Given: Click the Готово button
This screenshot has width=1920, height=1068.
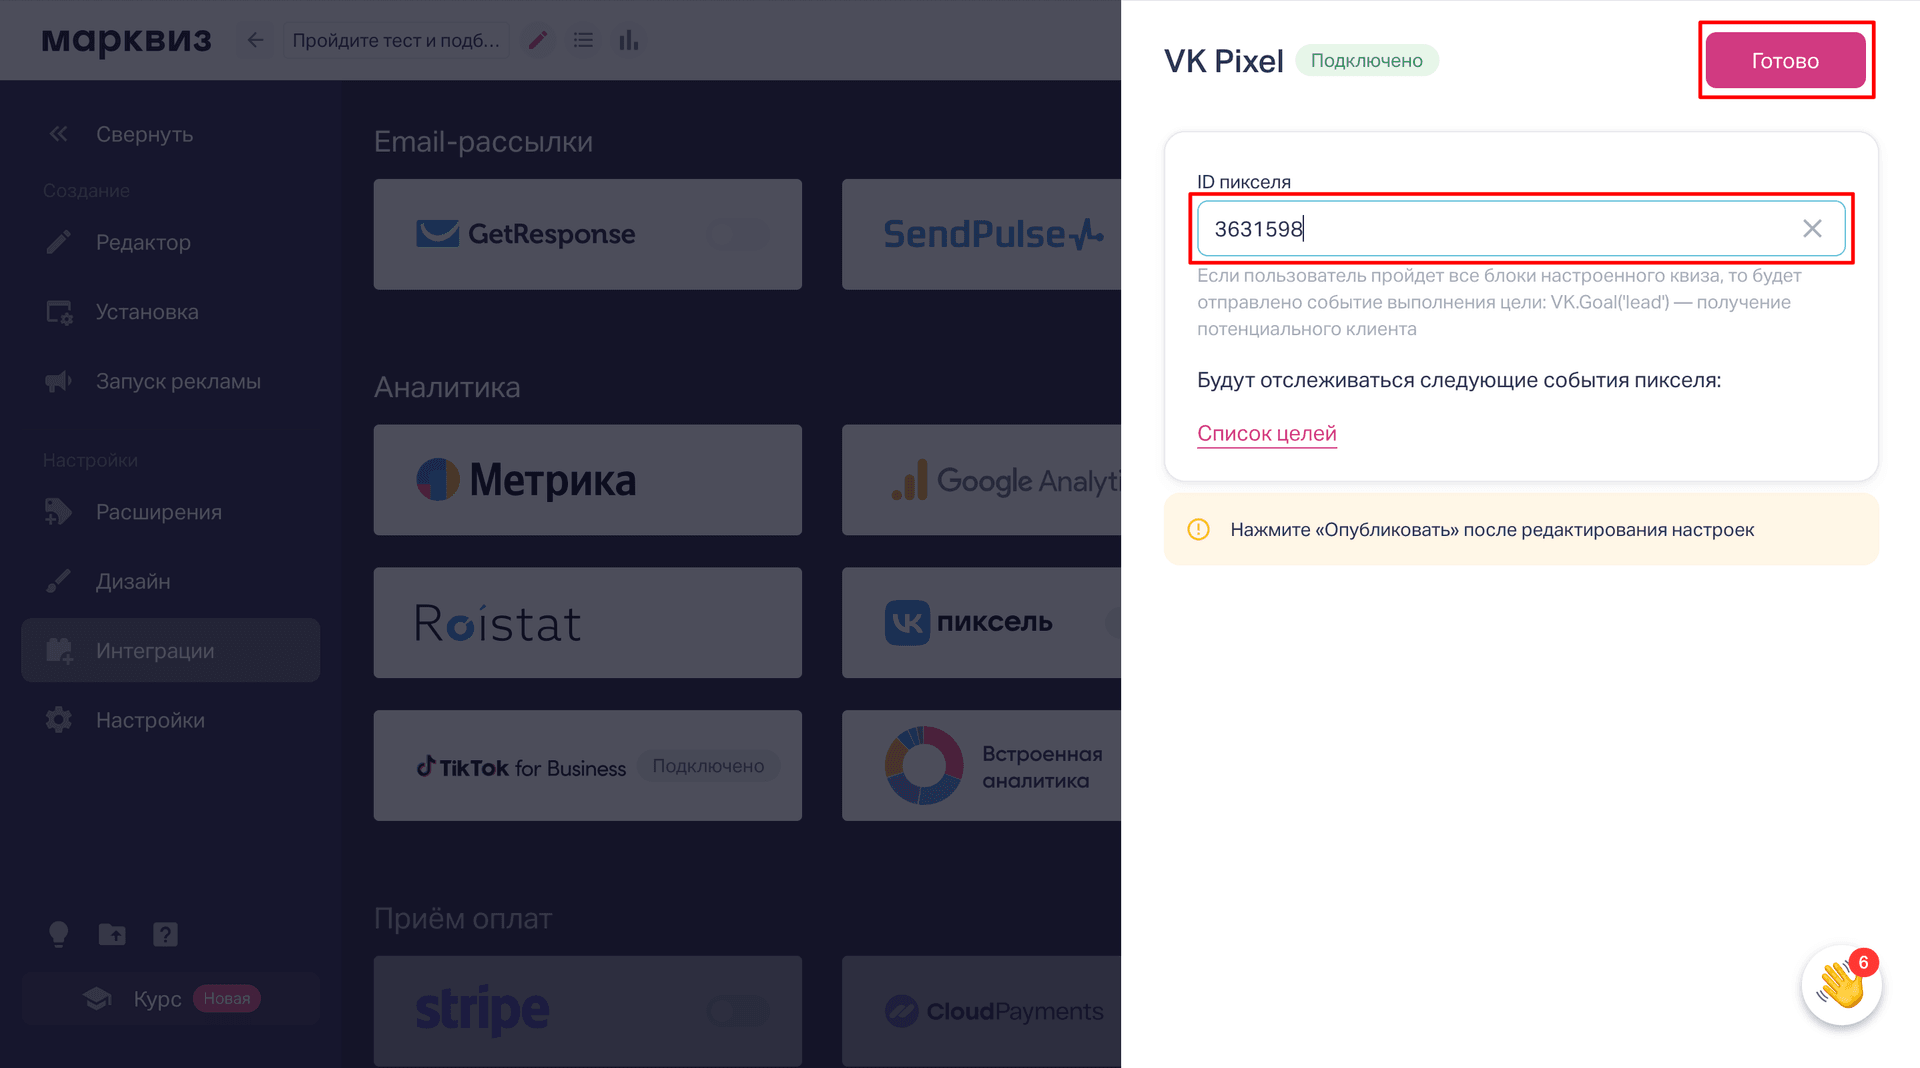Looking at the screenshot, I should [1785, 60].
